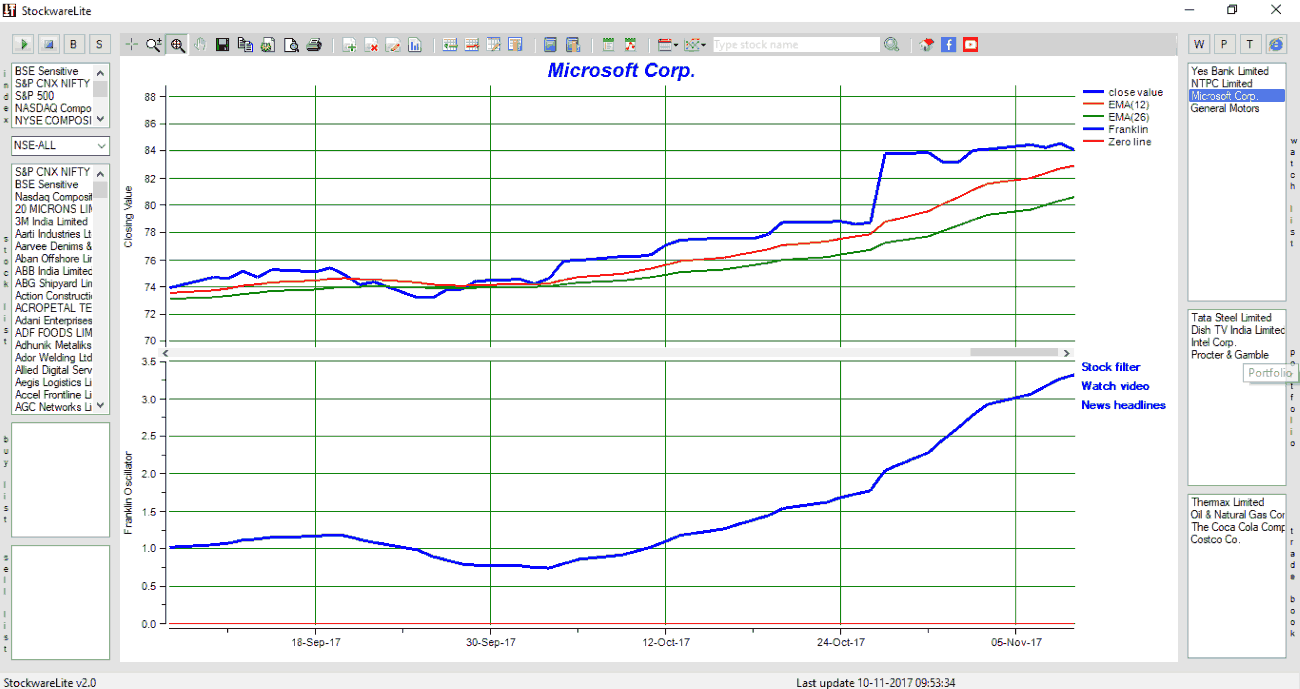Viewport: 1300px width, 689px height.
Task: Click the stock list scrollbar down arrow
Action: pos(101,406)
